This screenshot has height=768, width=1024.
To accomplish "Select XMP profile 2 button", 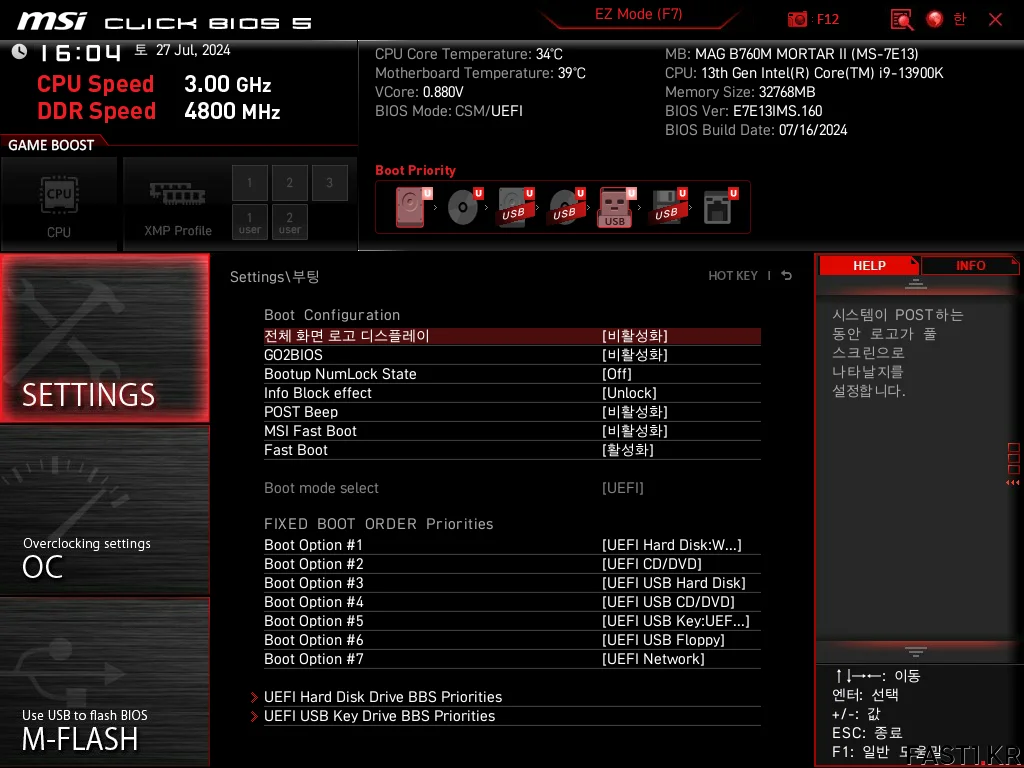I will tap(289, 183).
